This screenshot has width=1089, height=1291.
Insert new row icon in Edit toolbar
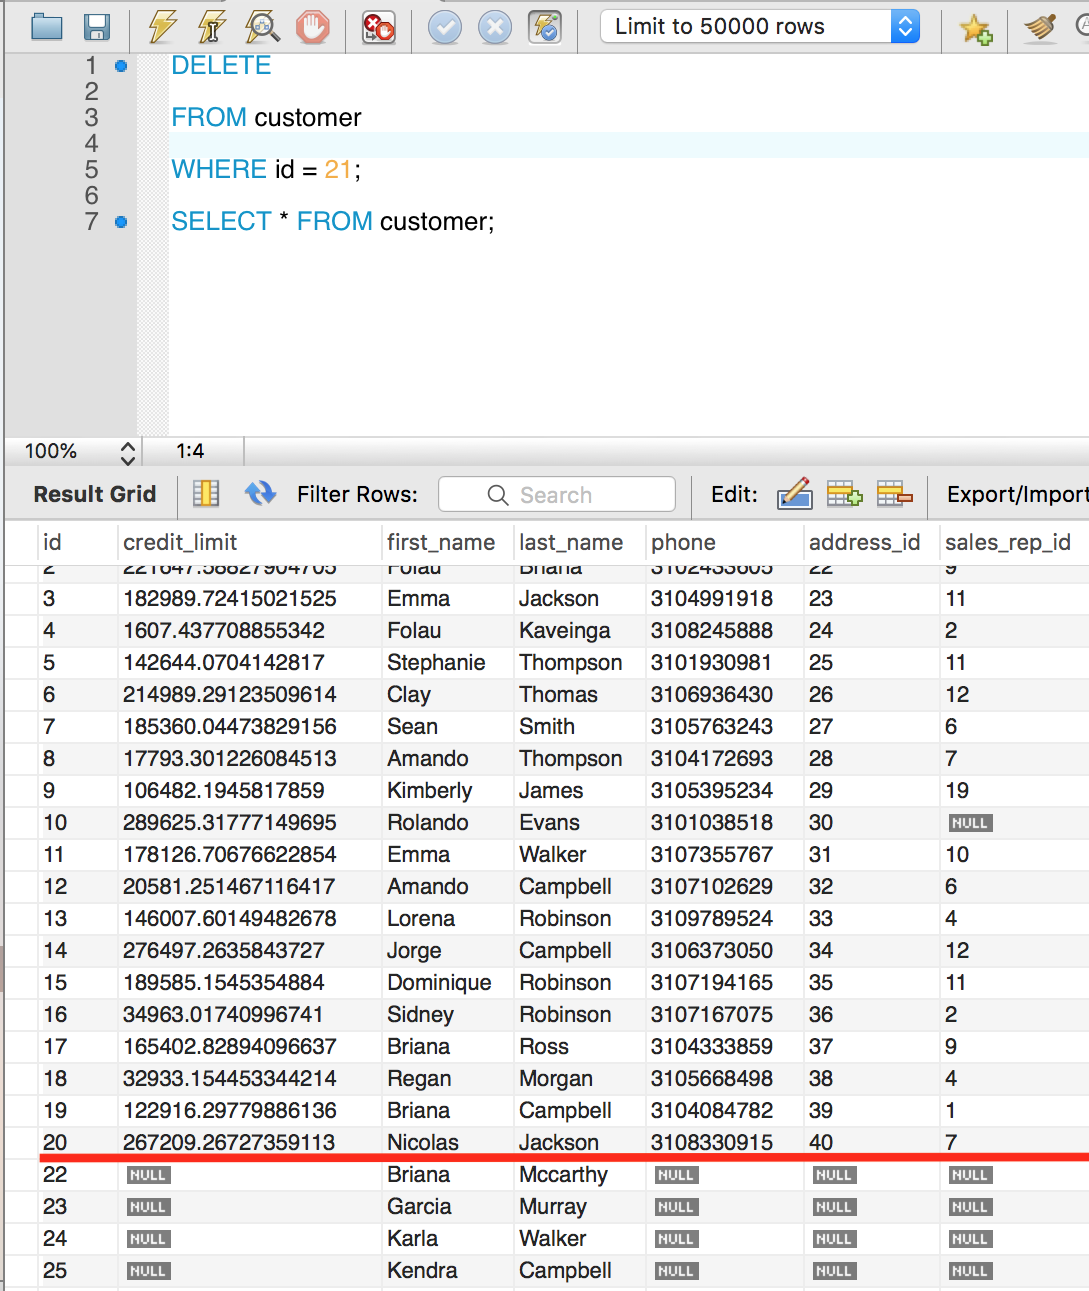click(844, 493)
